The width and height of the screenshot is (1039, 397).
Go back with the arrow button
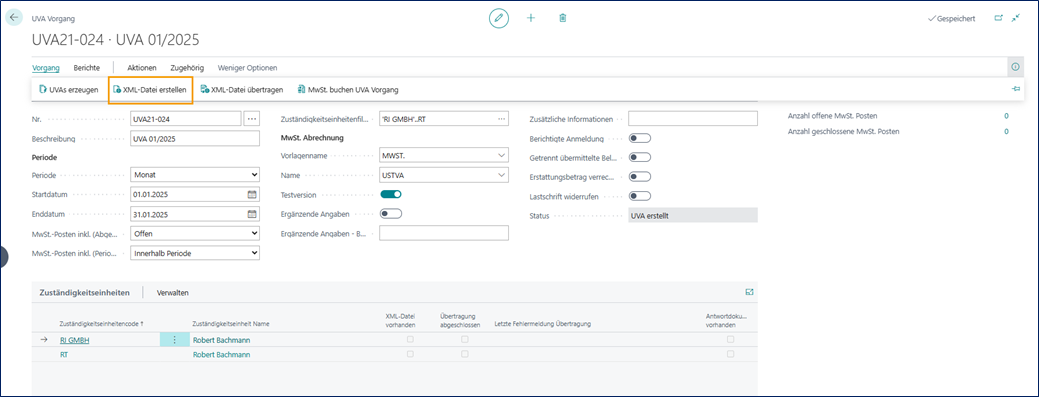[x=14, y=18]
